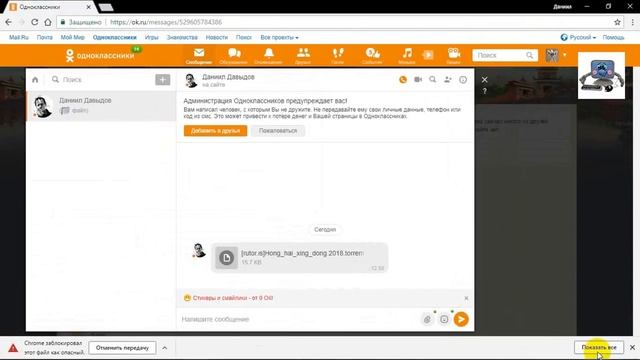Click the robot thumbnail at top right
Screen dimensions: 640x360
(x=601, y=76)
